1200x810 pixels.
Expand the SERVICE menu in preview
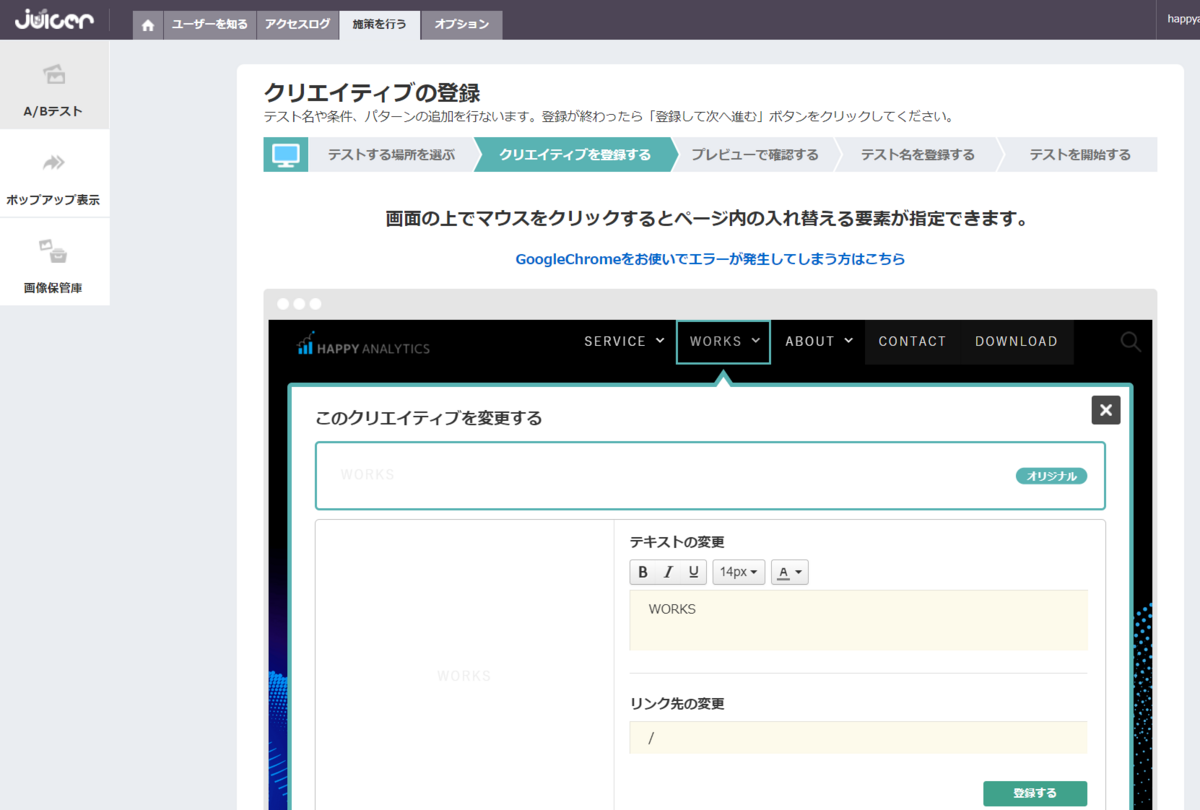coord(624,341)
